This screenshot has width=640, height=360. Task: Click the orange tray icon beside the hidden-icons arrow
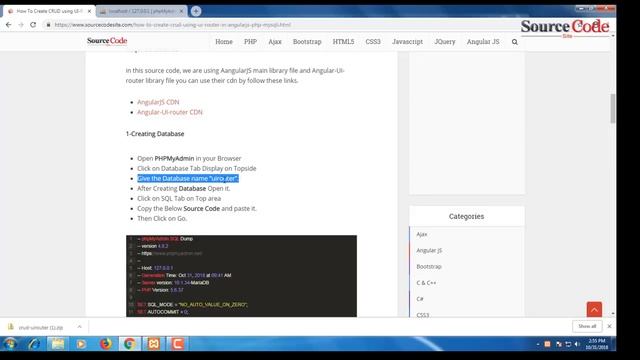(547, 344)
